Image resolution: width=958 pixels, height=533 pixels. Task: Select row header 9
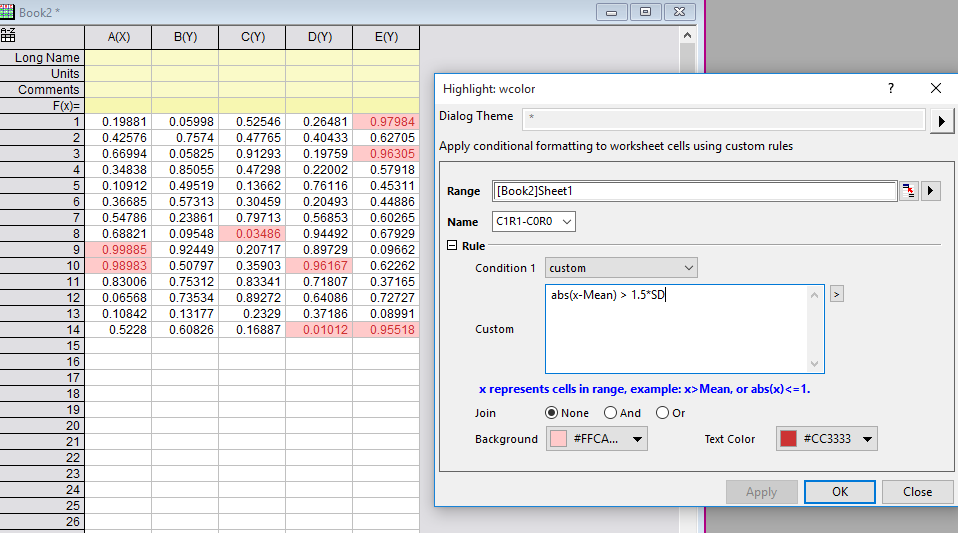(x=42, y=249)
